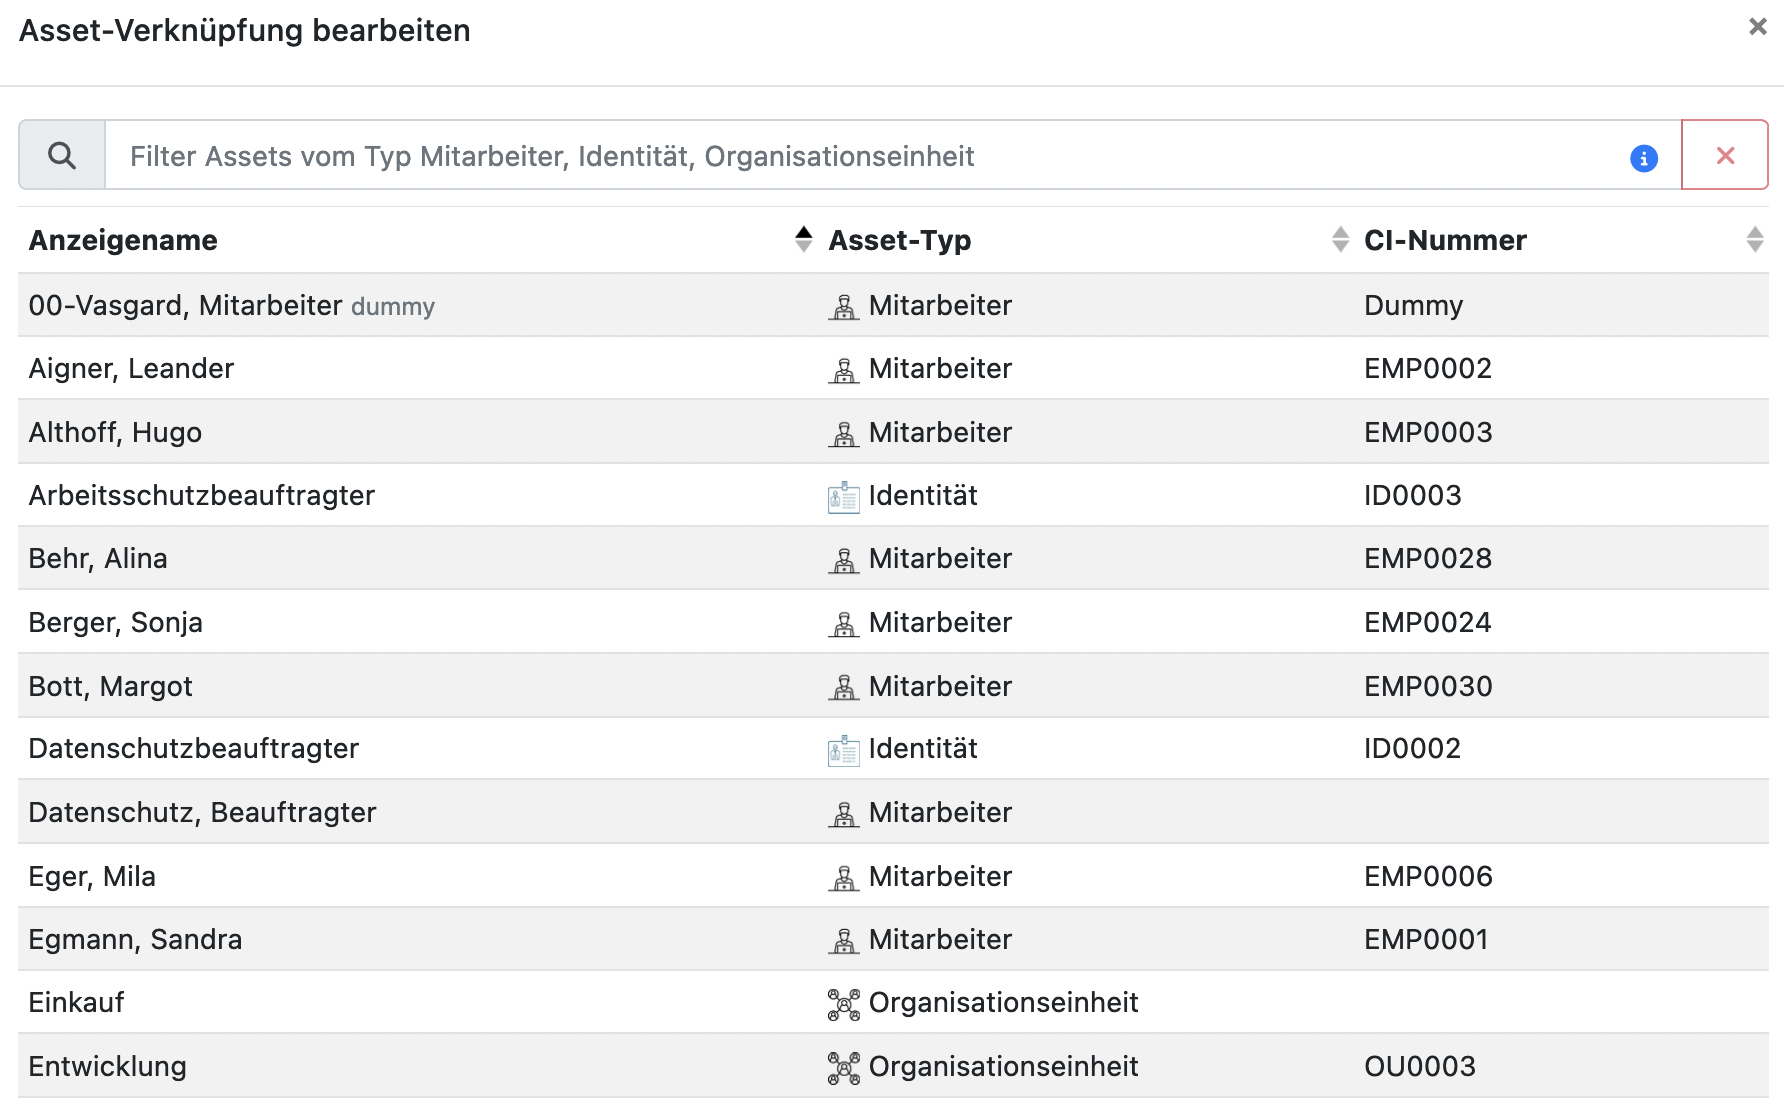The width and height of the screenshot is (1784, 1112).
Task: Click Organisationseinheit type in Entwicklung row
Action: (1004, 1066)
